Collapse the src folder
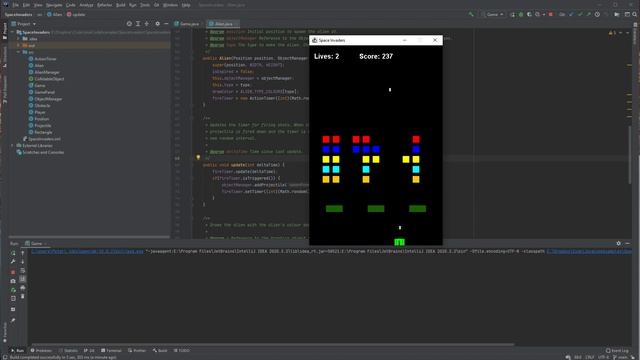640x360 pixels. pyautogui.click(x=18, y=52)
